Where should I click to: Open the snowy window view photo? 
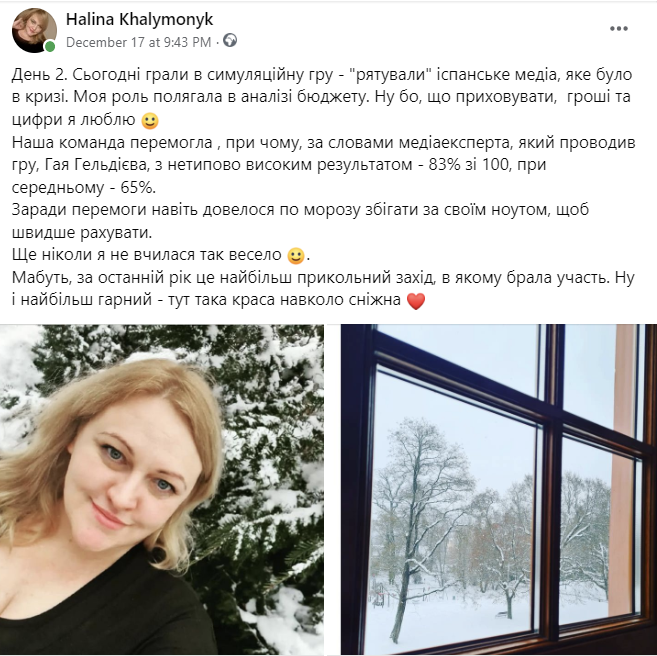point(499,490)
